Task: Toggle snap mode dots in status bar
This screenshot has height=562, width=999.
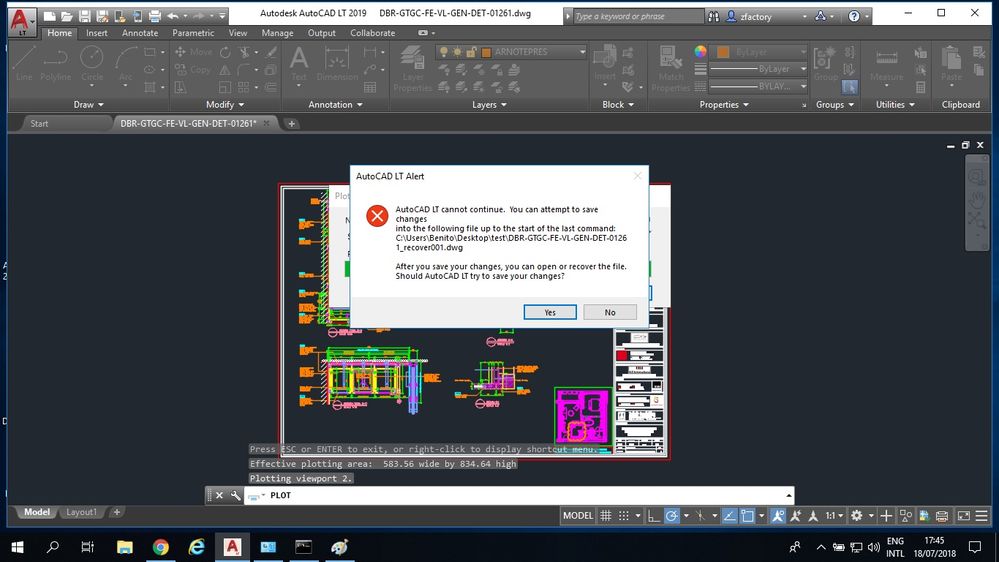Action: [624, 515]
